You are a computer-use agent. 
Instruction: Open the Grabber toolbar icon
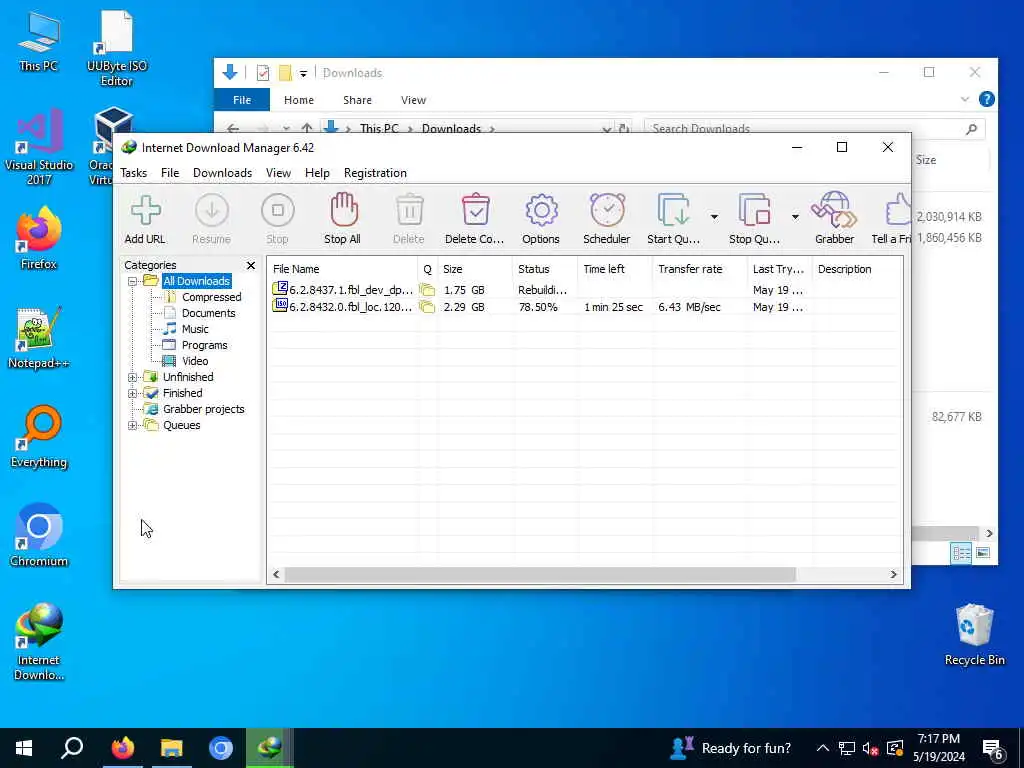point(834,210)
